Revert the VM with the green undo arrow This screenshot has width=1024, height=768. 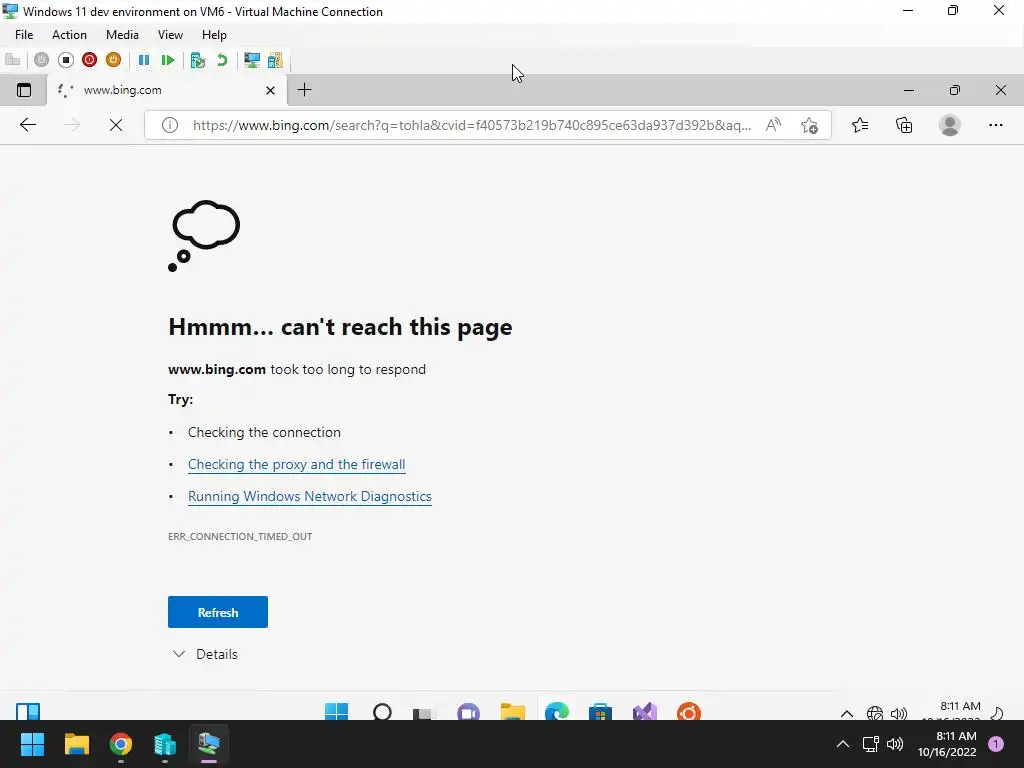(222, 60)
